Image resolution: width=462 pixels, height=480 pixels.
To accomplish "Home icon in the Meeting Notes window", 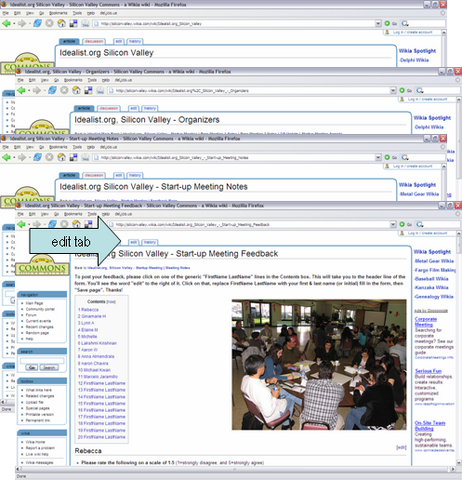I will click(x=61, y=157).
